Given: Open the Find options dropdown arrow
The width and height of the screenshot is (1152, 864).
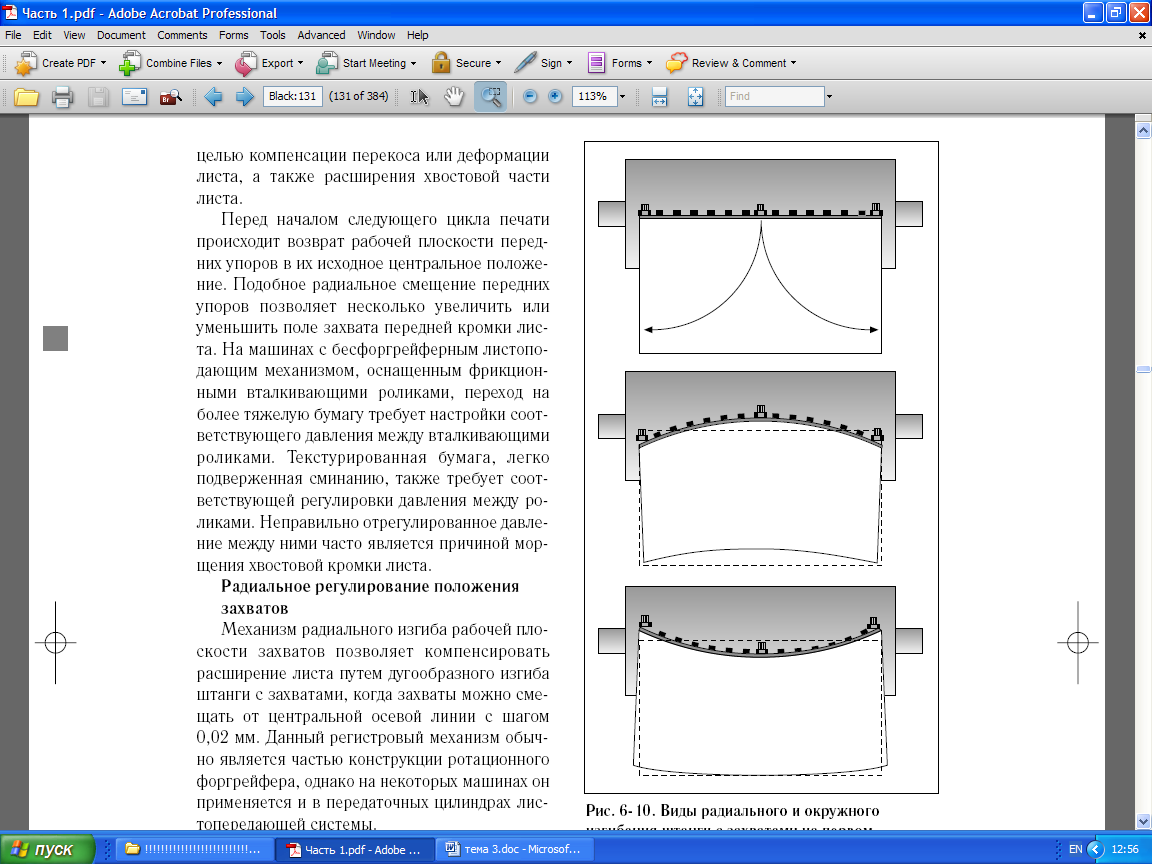Looking at the screenshot, I should coord(829,96).
